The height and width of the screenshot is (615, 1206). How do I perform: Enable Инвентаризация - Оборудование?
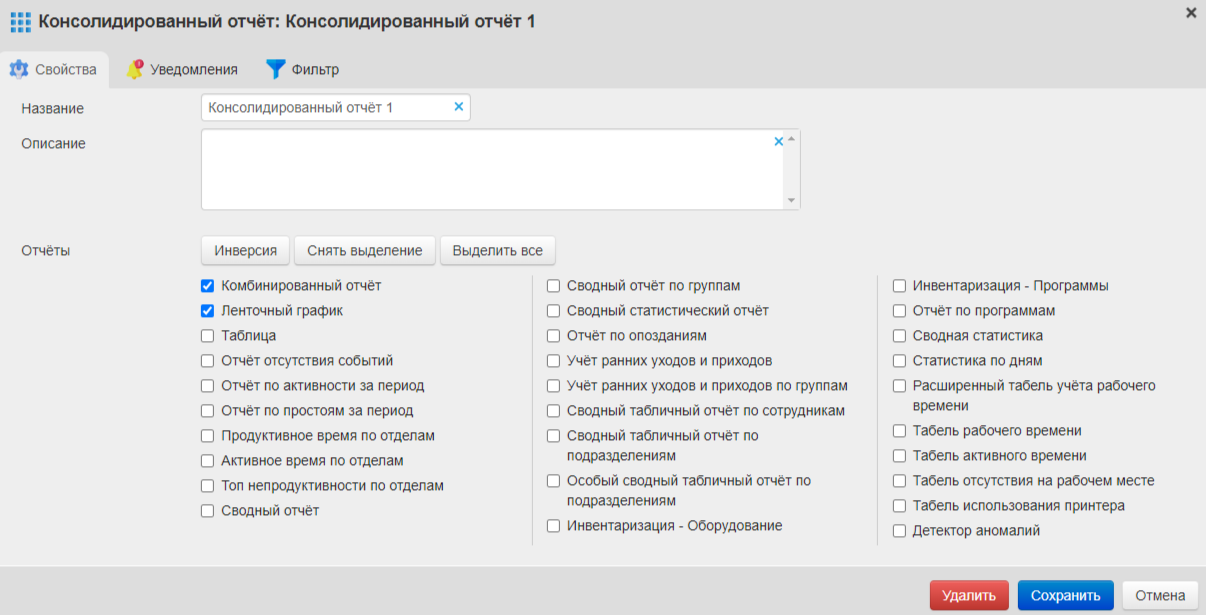(553, 525)
